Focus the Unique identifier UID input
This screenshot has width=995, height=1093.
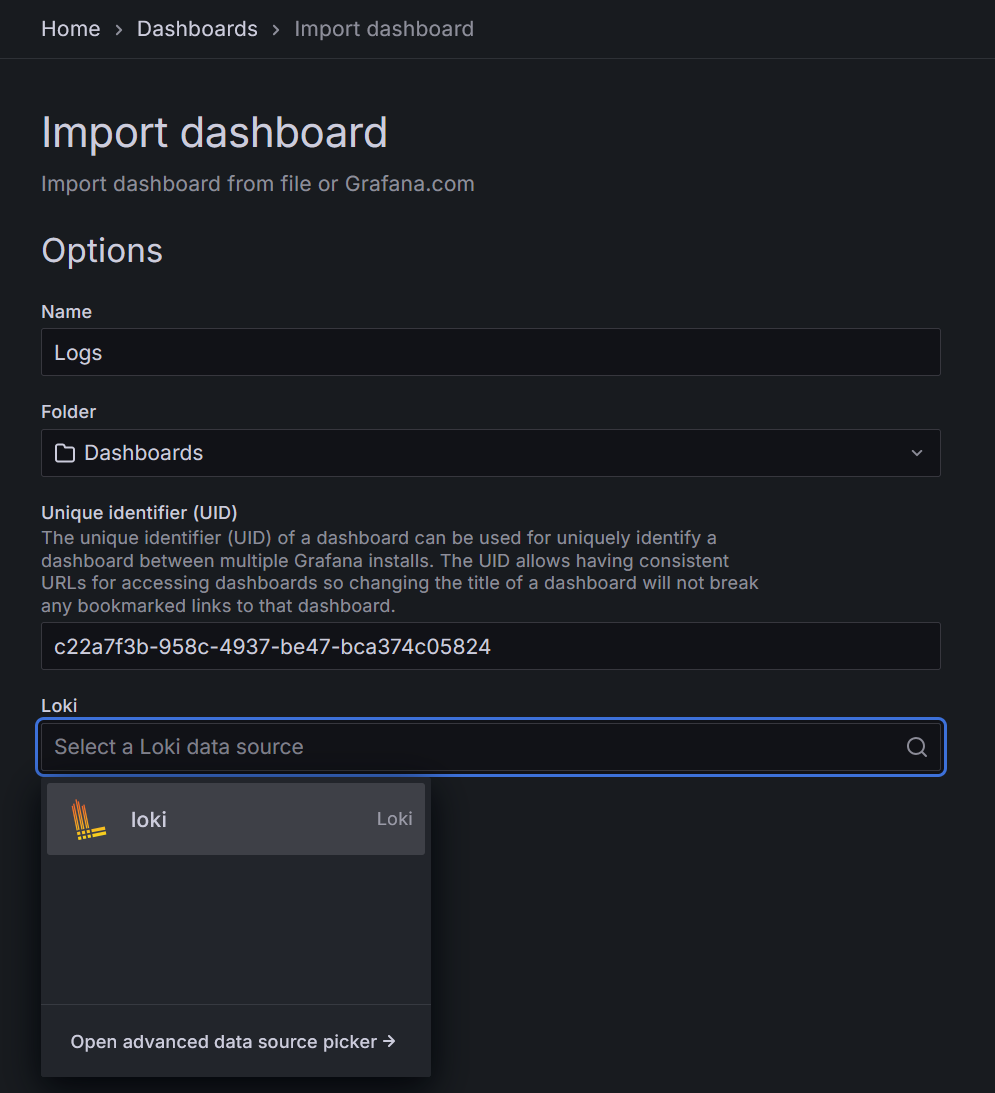[x=490, y=645]
